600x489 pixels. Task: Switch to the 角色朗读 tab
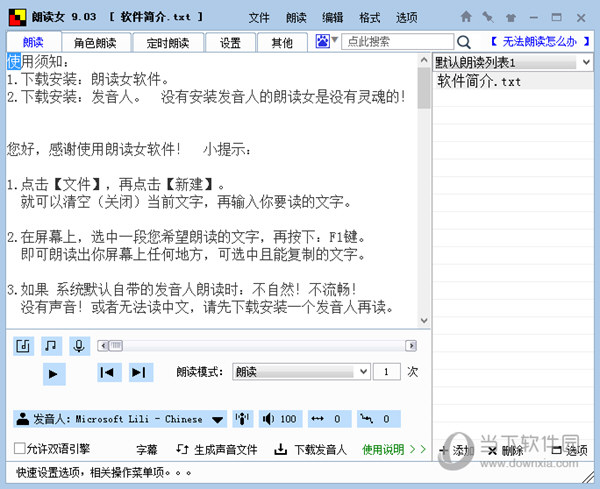coord(96,42)
